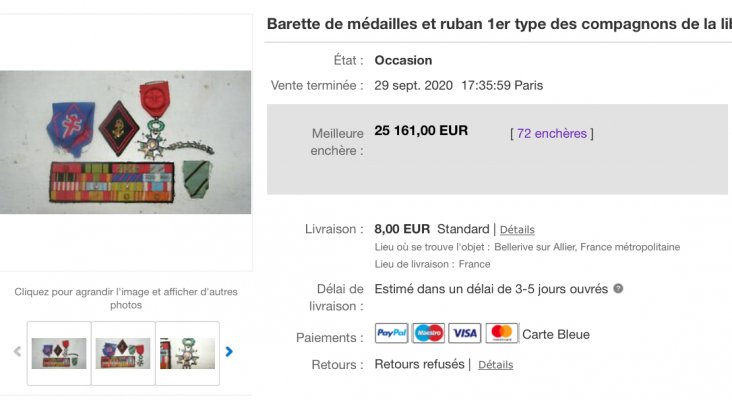Show next thumbnails with blue right arrow
This screenshot has height=400, width=732.
tap(229, 351)
